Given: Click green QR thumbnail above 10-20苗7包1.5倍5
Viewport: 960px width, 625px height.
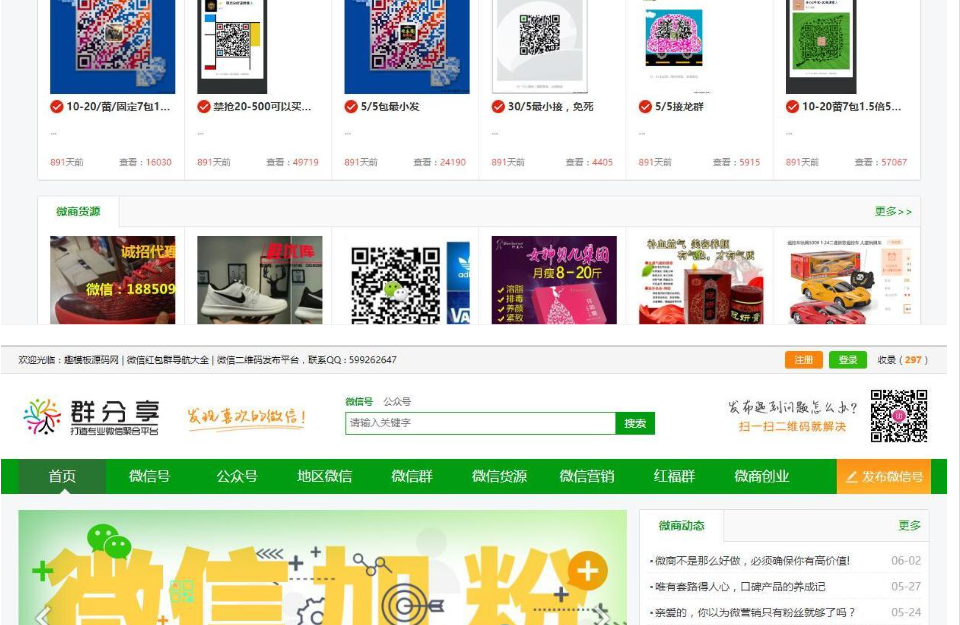Looking at the screenshot, I should tap(821, 47).
